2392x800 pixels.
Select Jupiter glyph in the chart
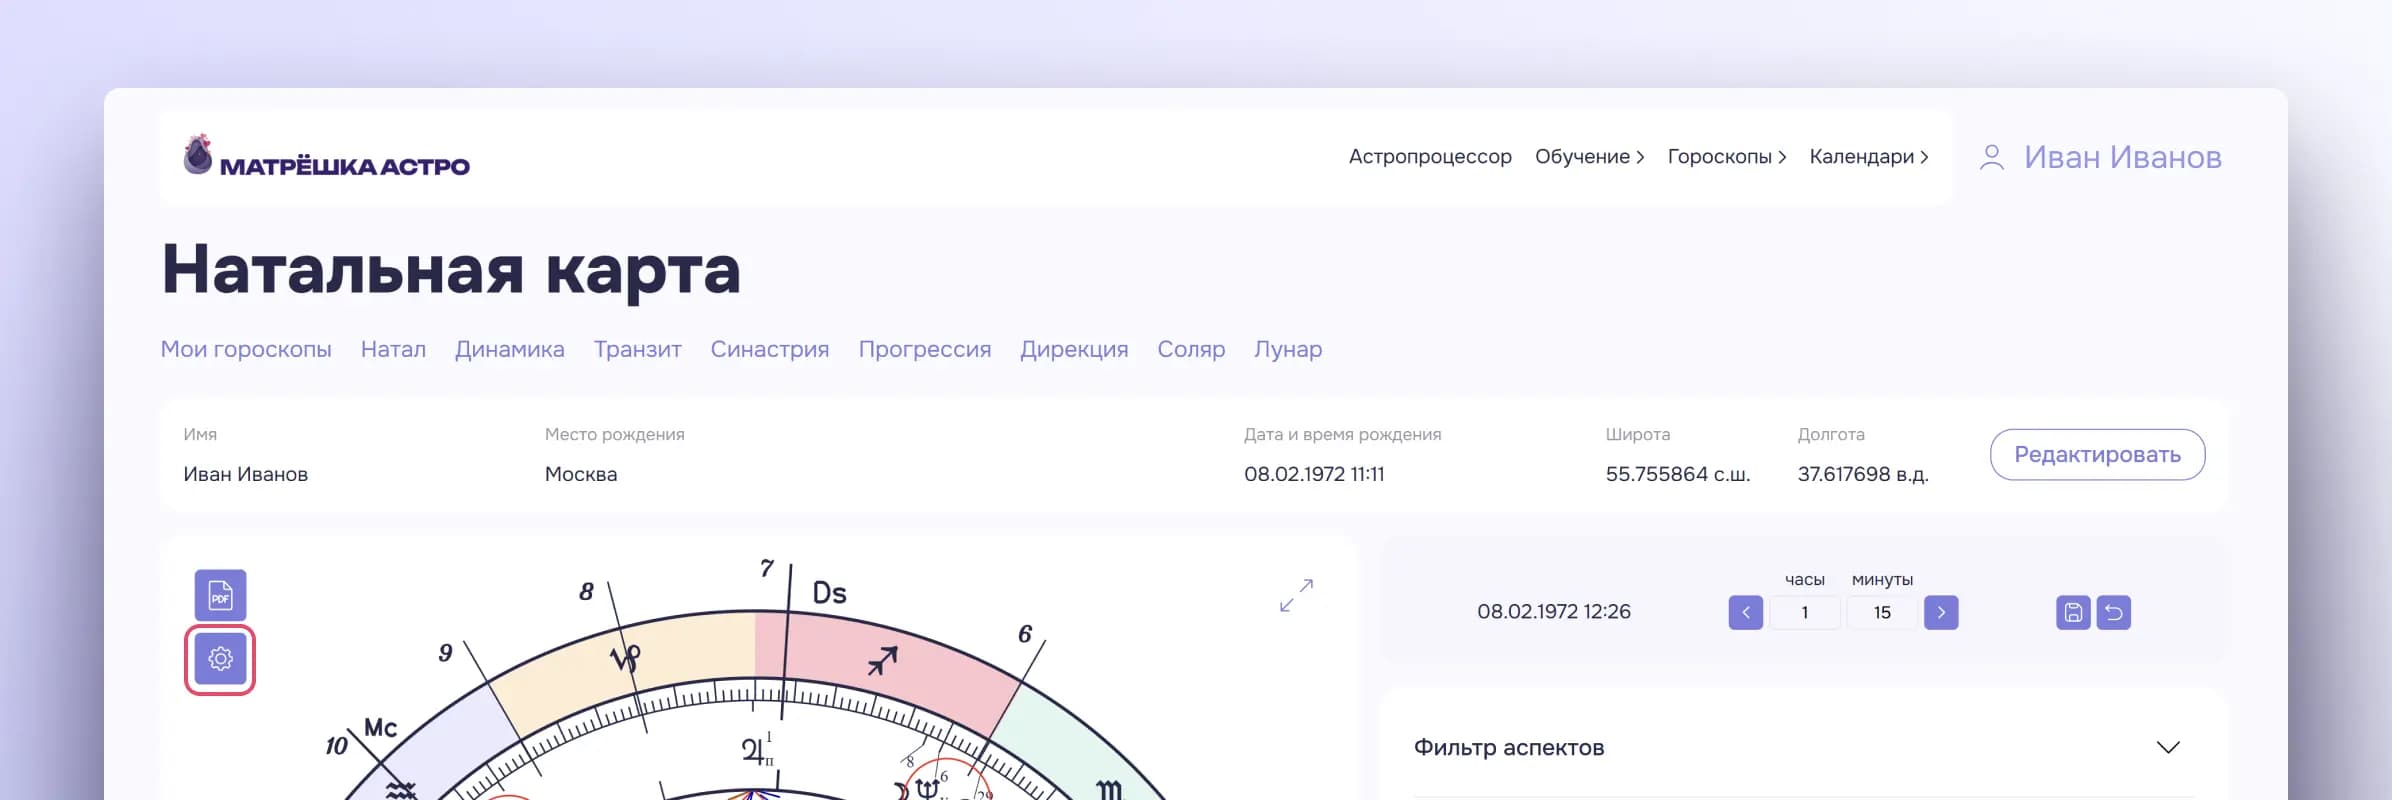click(x=754, y=750)
